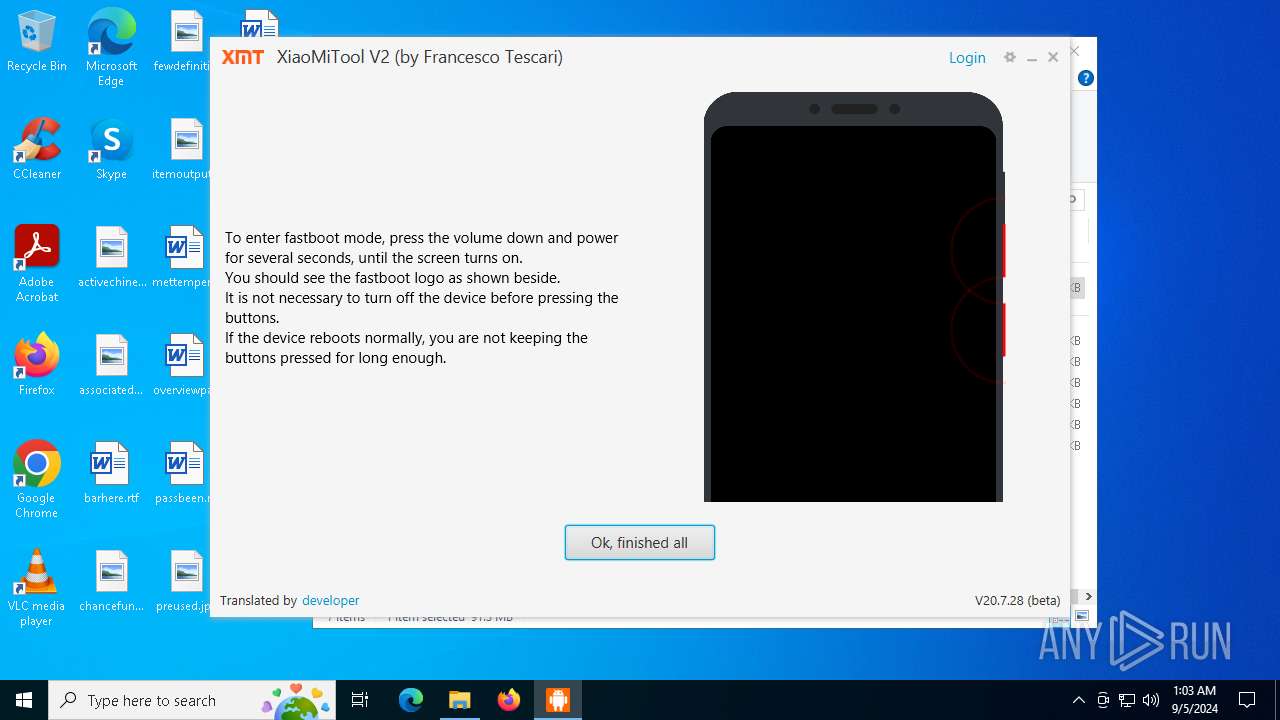Select the activechine image file
This screenshot has width=1280, height=720.
[111, 257]
